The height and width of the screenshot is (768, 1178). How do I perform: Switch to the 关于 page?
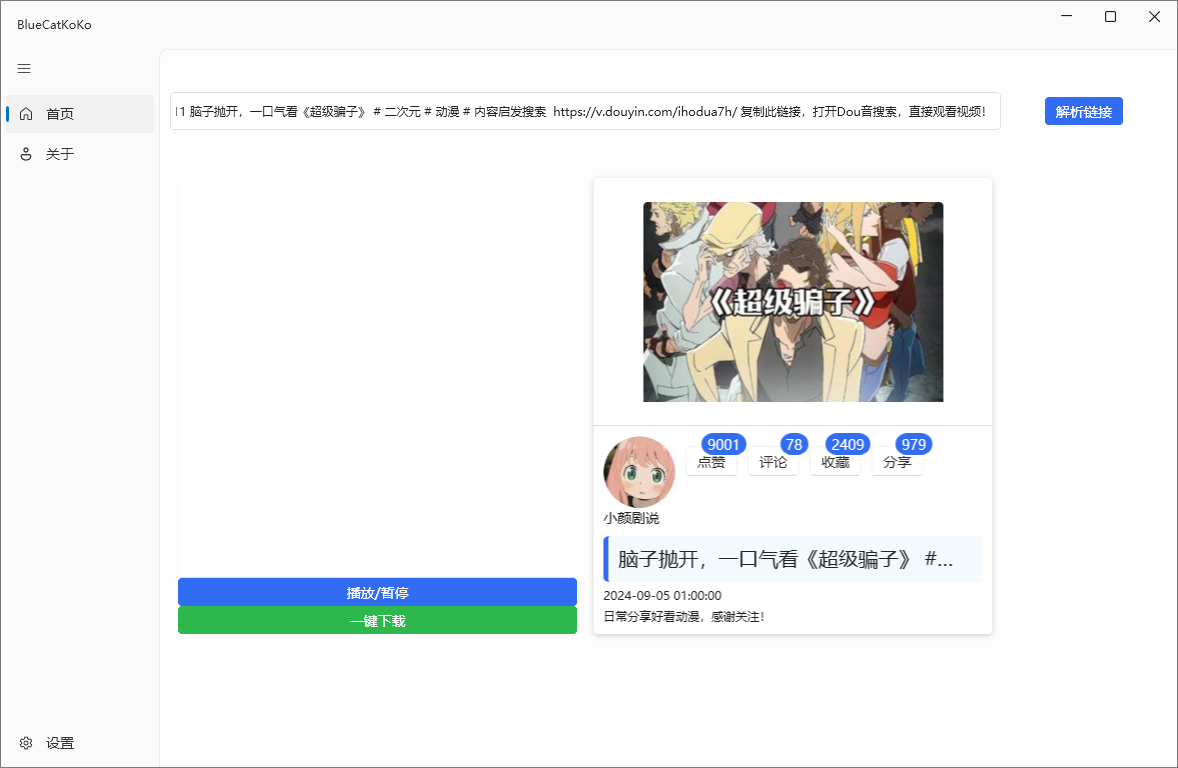click(62, 153)
